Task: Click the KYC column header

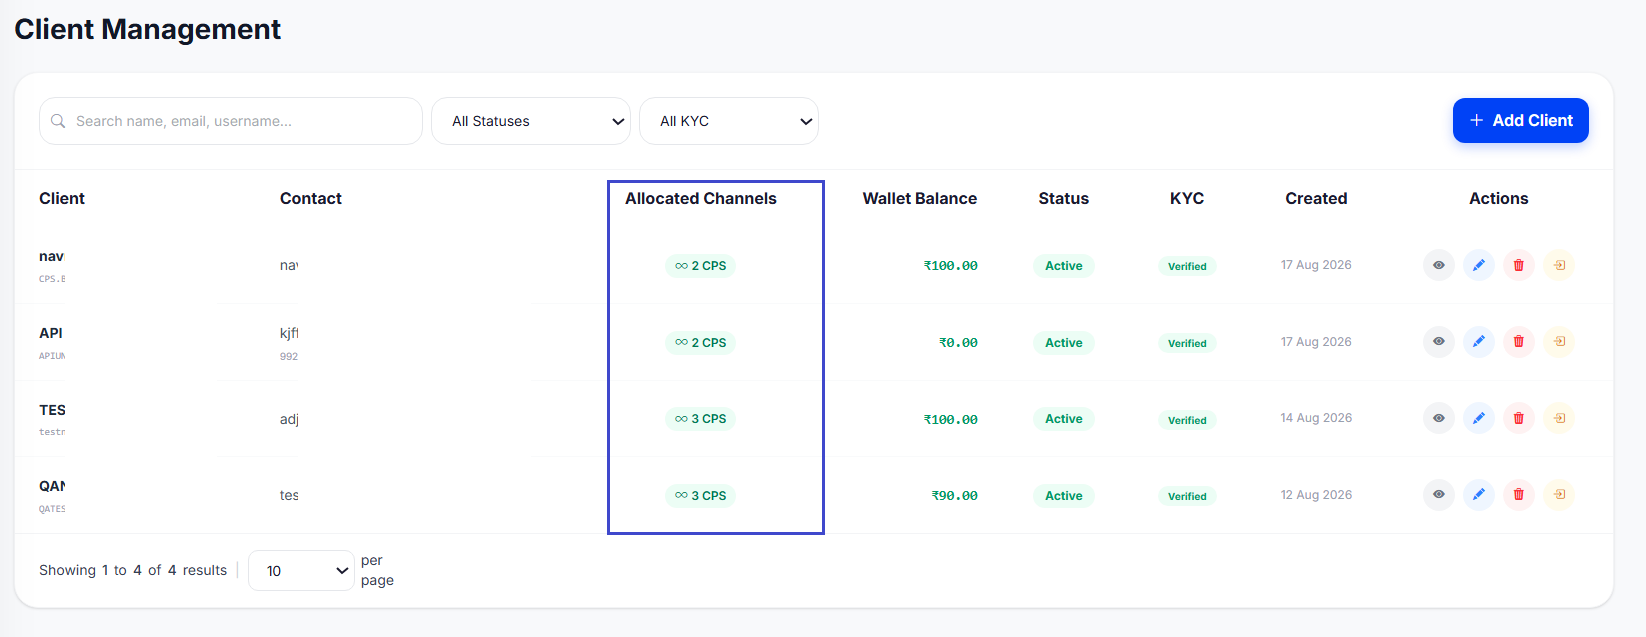Action: tap(1187, 198)
